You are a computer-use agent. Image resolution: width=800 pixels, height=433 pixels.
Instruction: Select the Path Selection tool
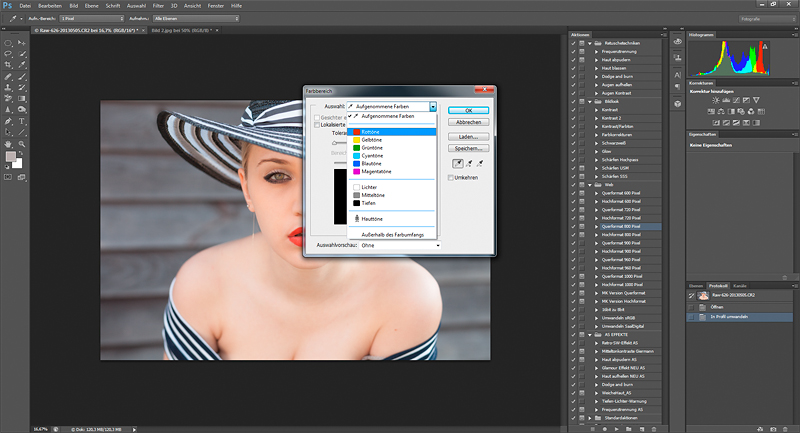[x=8, y=133]
